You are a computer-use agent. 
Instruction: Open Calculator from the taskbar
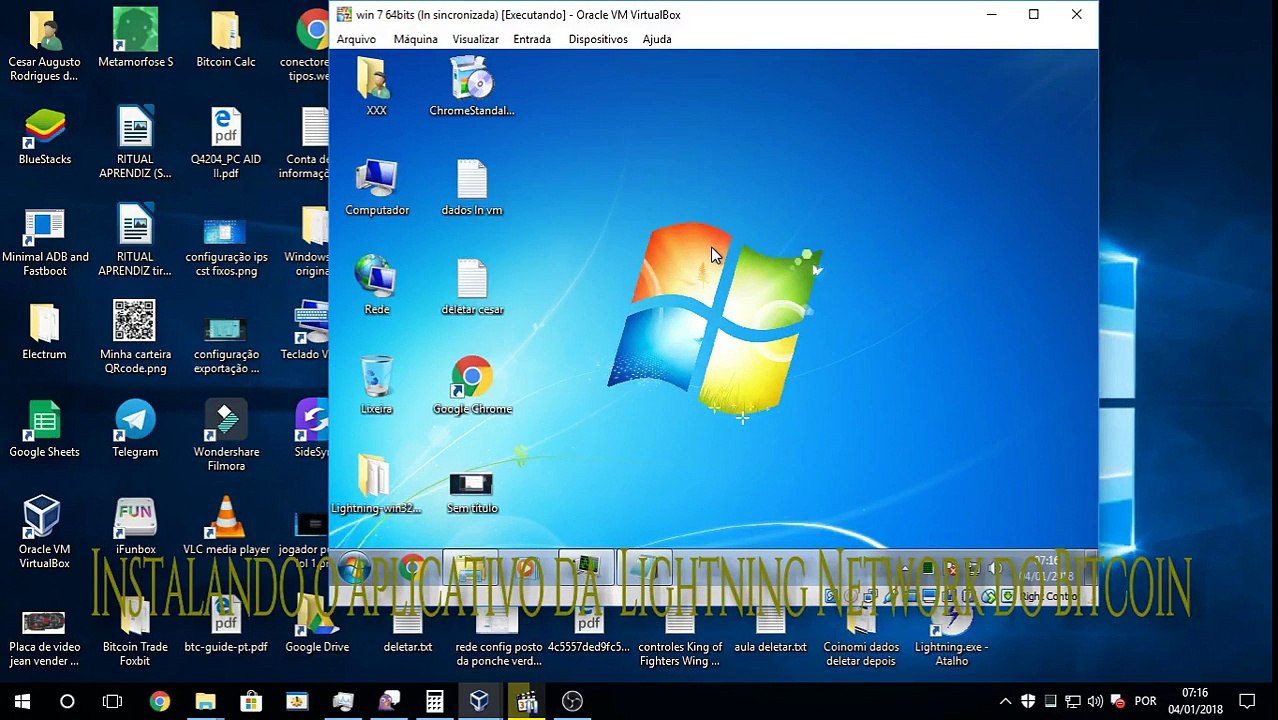[435, 701]
